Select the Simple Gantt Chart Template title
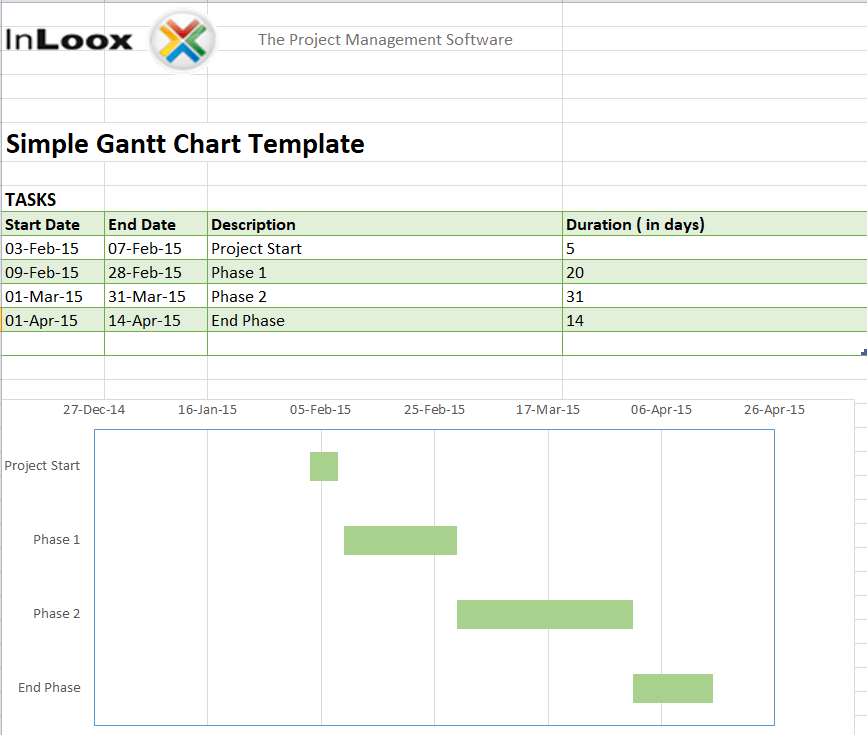 (185, 144)
